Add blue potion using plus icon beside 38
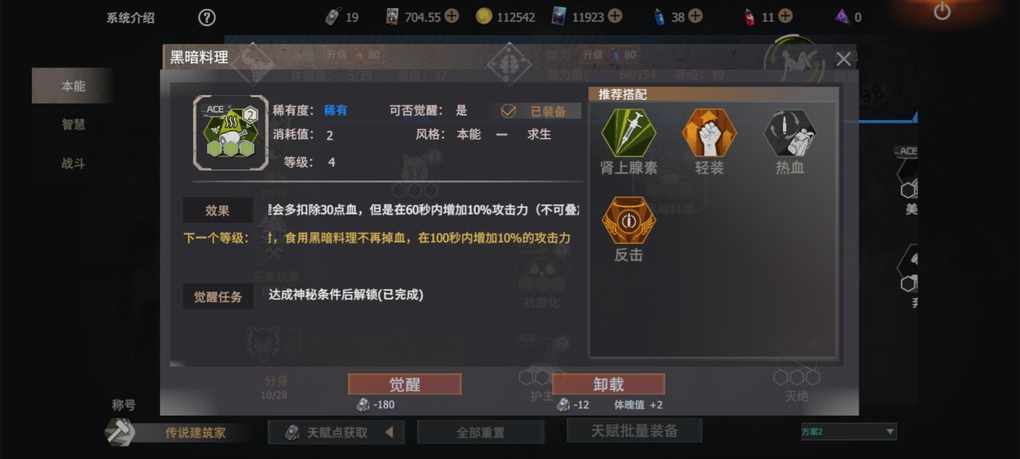 695,16
